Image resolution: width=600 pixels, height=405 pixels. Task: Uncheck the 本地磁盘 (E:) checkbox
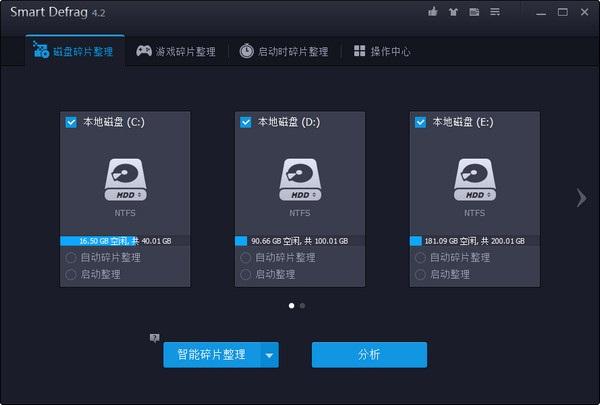[421, 122]
